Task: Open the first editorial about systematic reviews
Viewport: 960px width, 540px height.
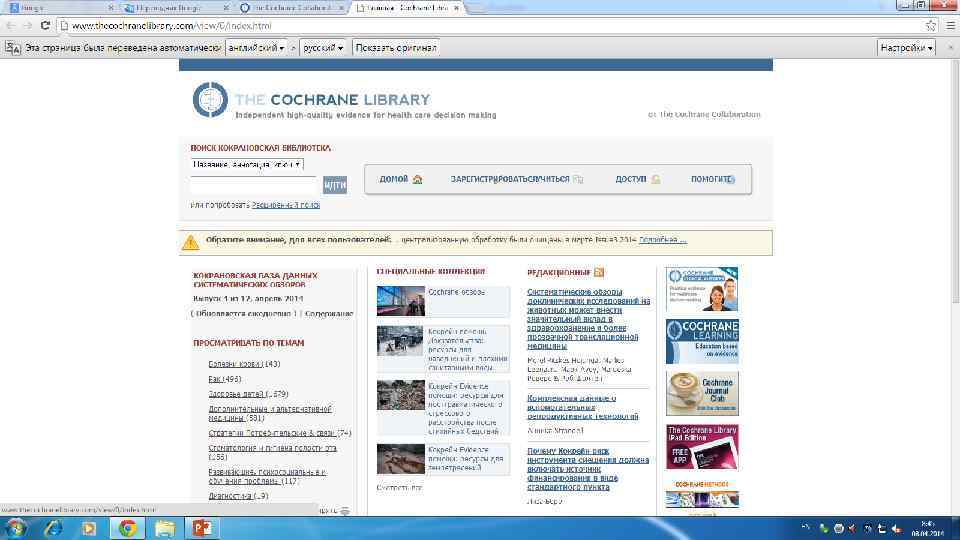Action: pyautogui.click(x=588, y=319)
